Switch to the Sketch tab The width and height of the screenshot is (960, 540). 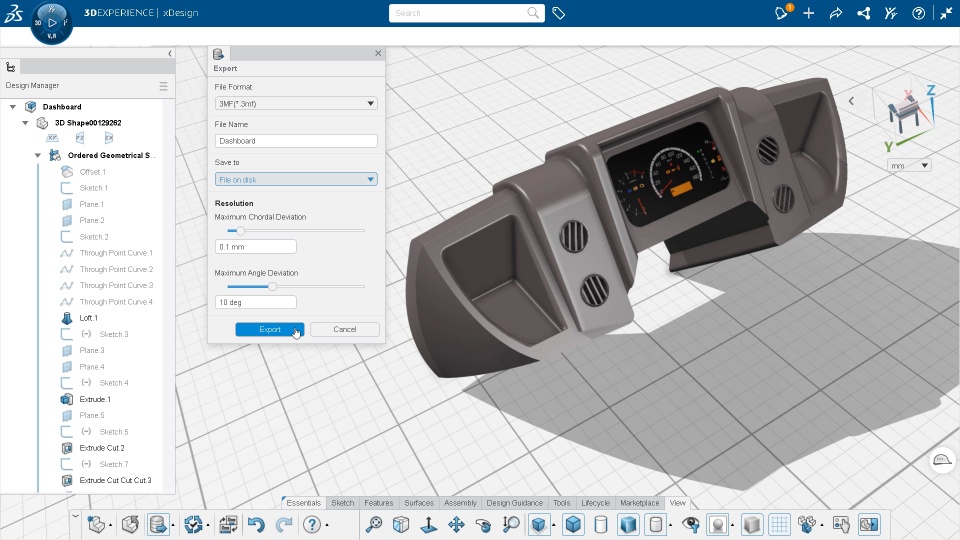(x=342, y=503)
